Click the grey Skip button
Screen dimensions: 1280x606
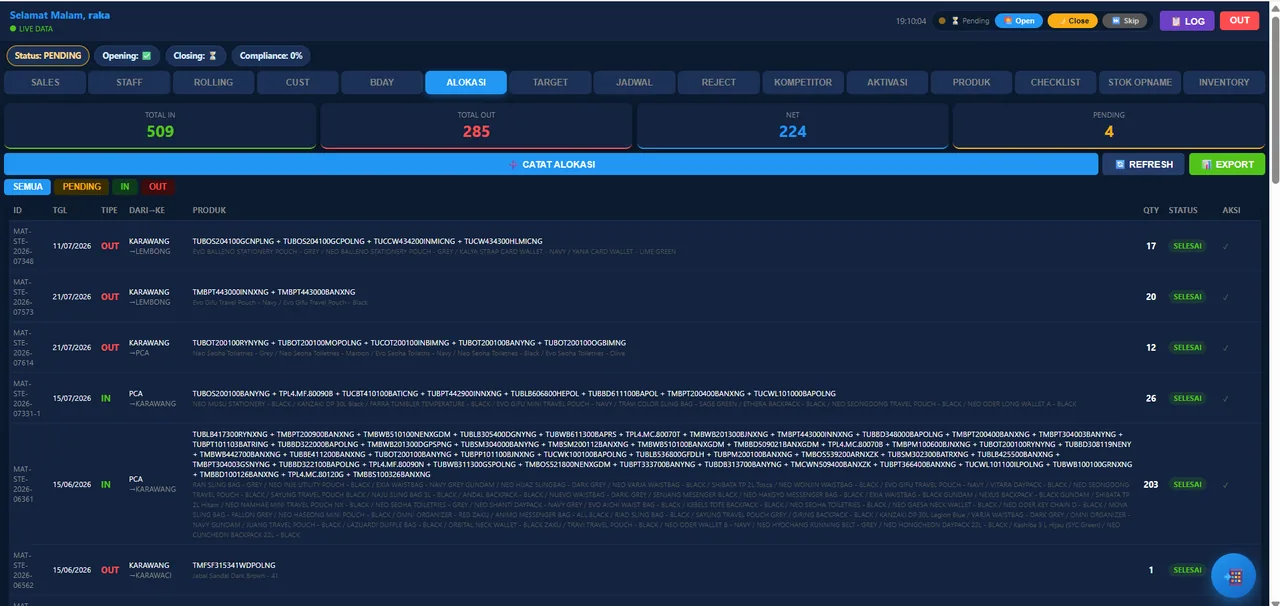(x=1125, y=21)
